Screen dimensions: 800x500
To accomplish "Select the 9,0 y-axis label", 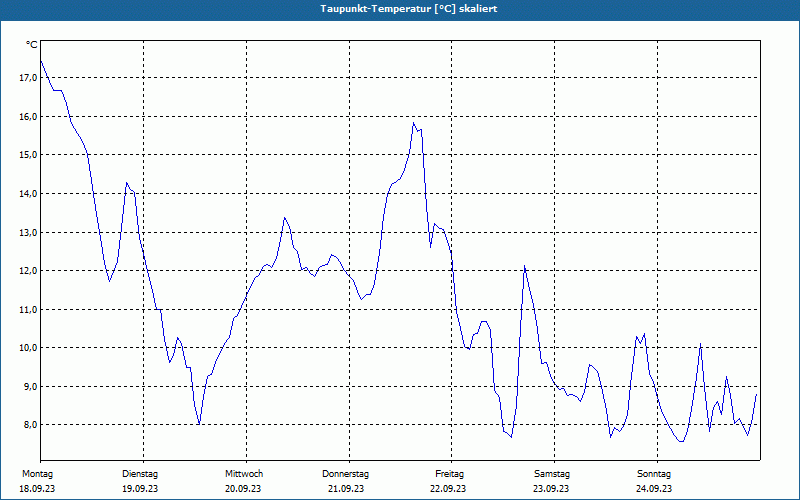I will [29, 386].
